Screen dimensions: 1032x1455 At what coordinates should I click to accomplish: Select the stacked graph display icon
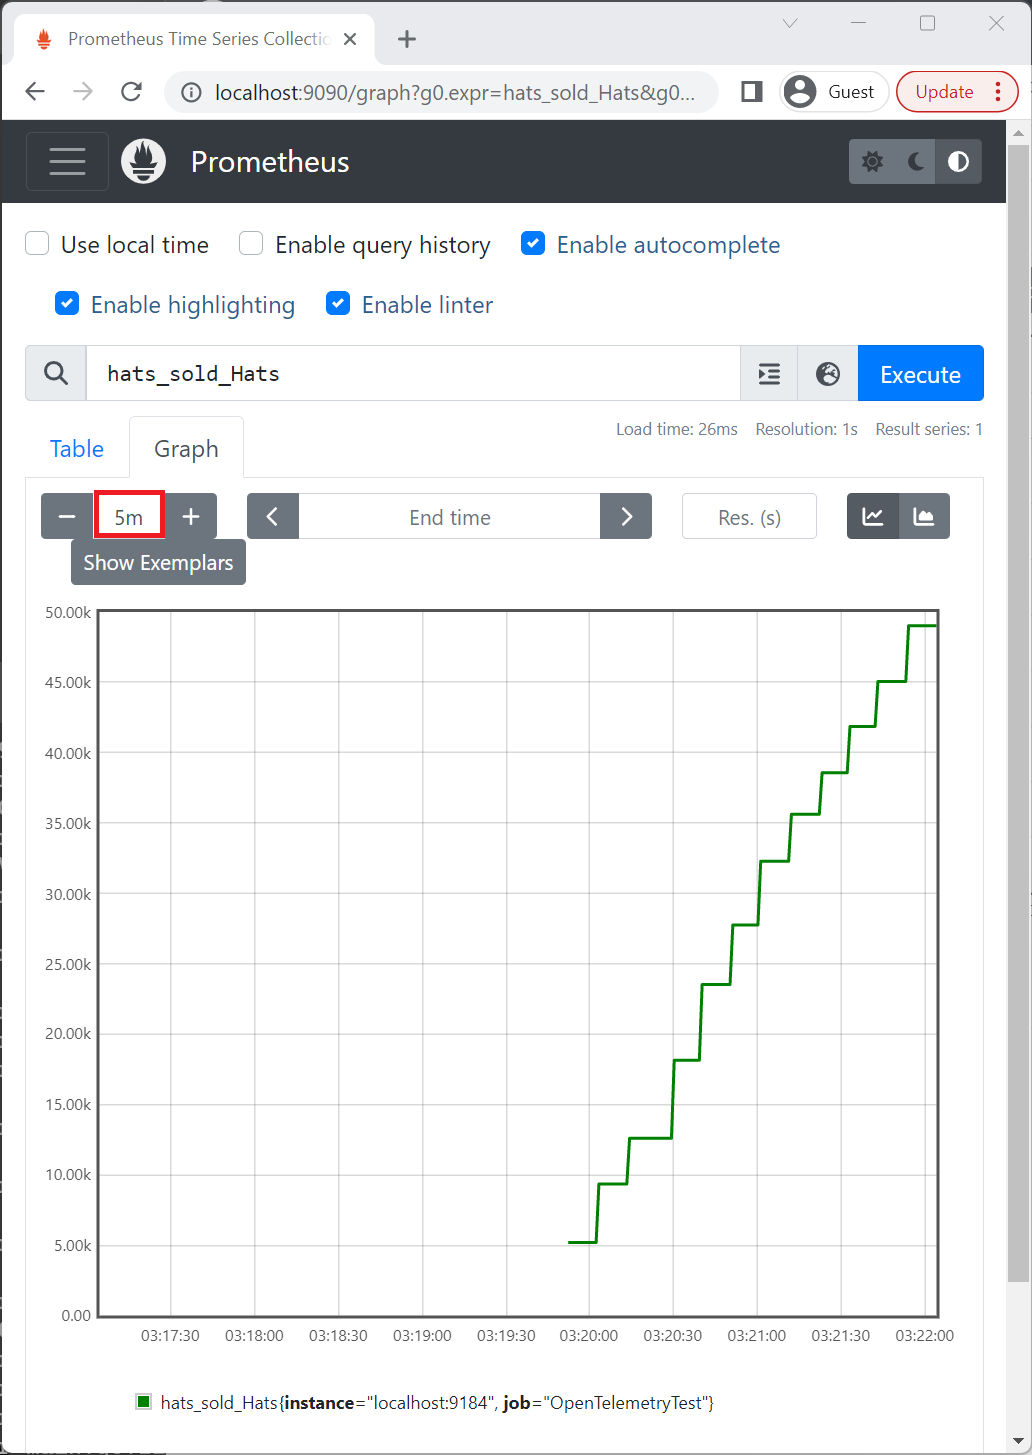(x=924, y=516)
